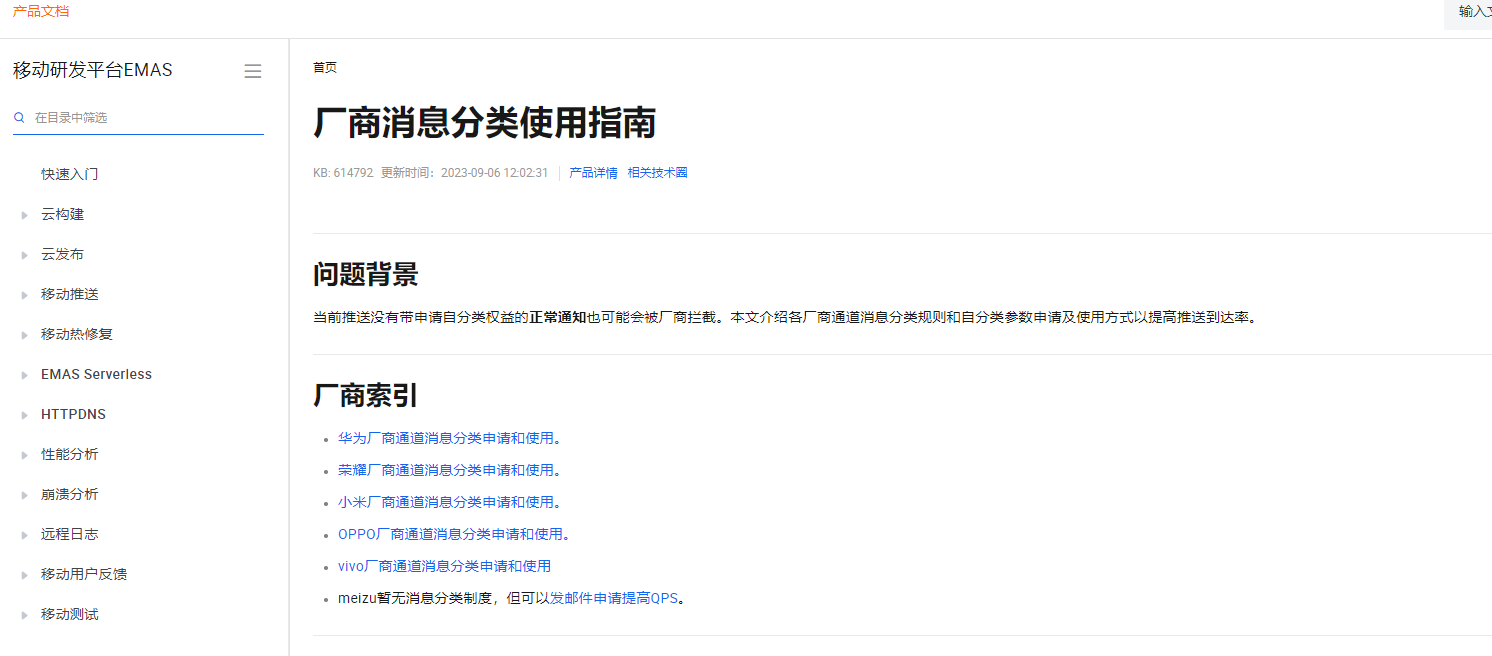The width and height of the screenshot is (1492, 656).
Task: Select HTTPDNS in the directory tree
Action: click(73, 414)
